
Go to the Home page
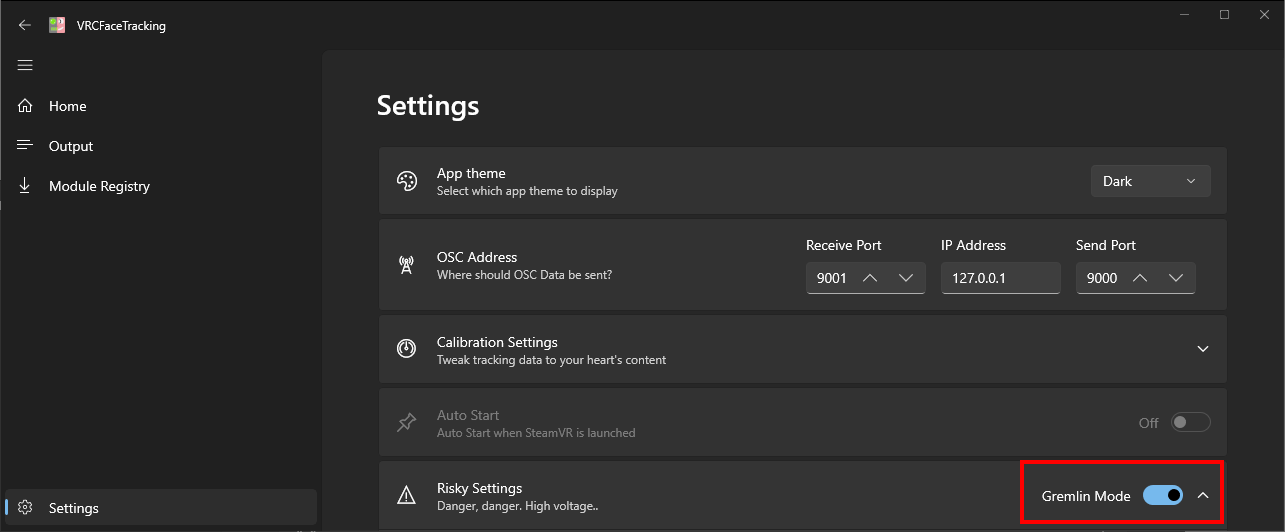67,106
